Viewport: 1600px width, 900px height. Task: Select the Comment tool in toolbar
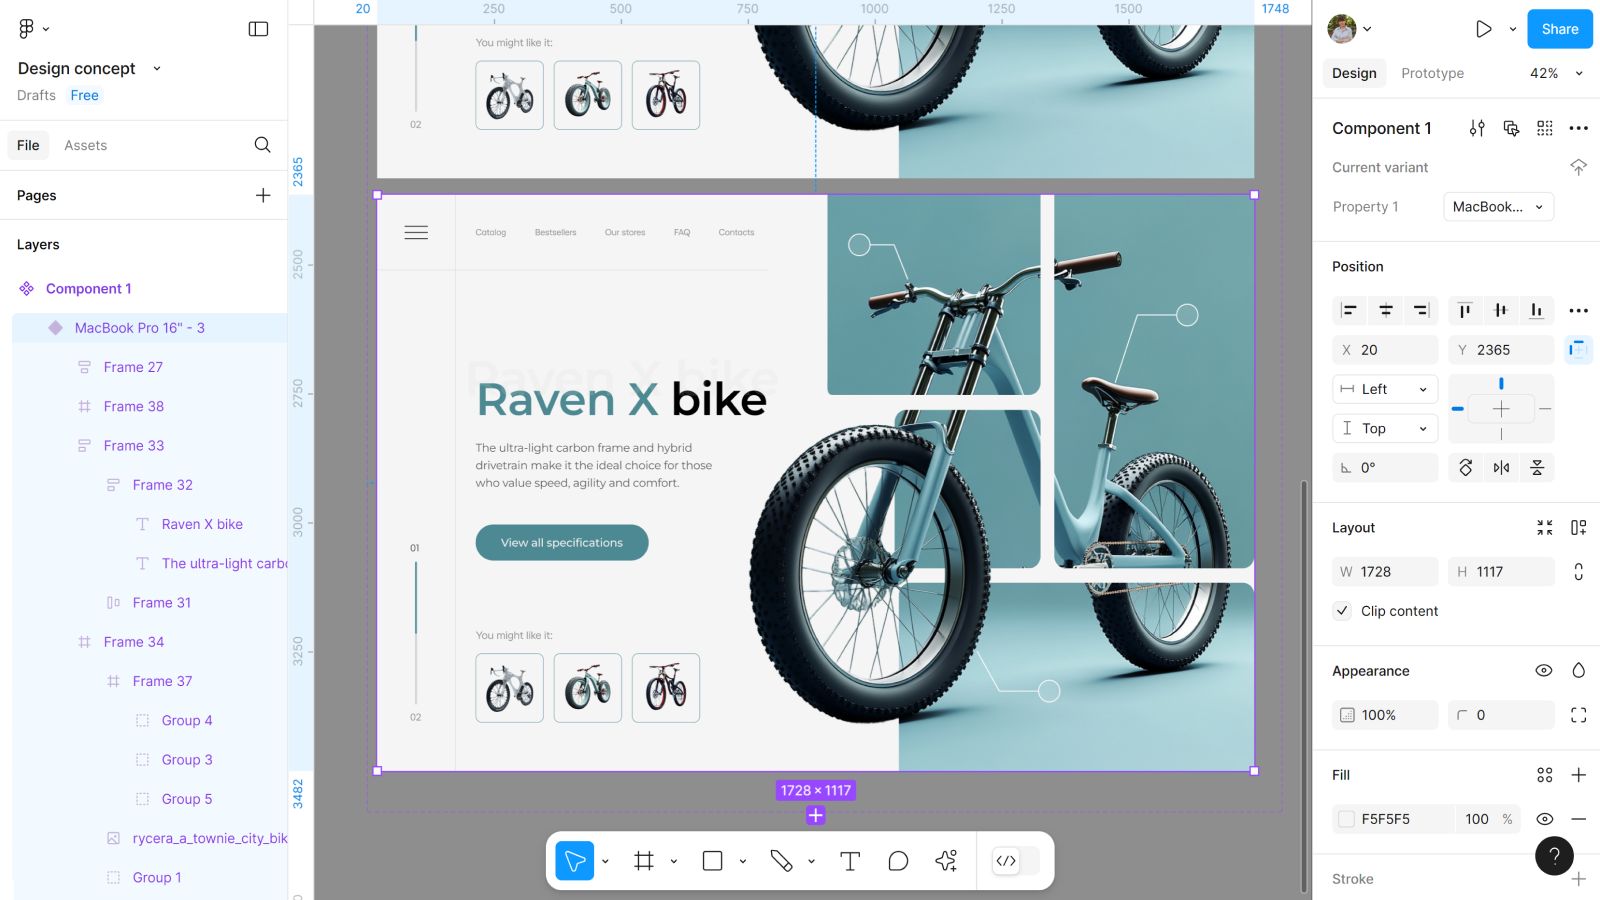point(898,861)
